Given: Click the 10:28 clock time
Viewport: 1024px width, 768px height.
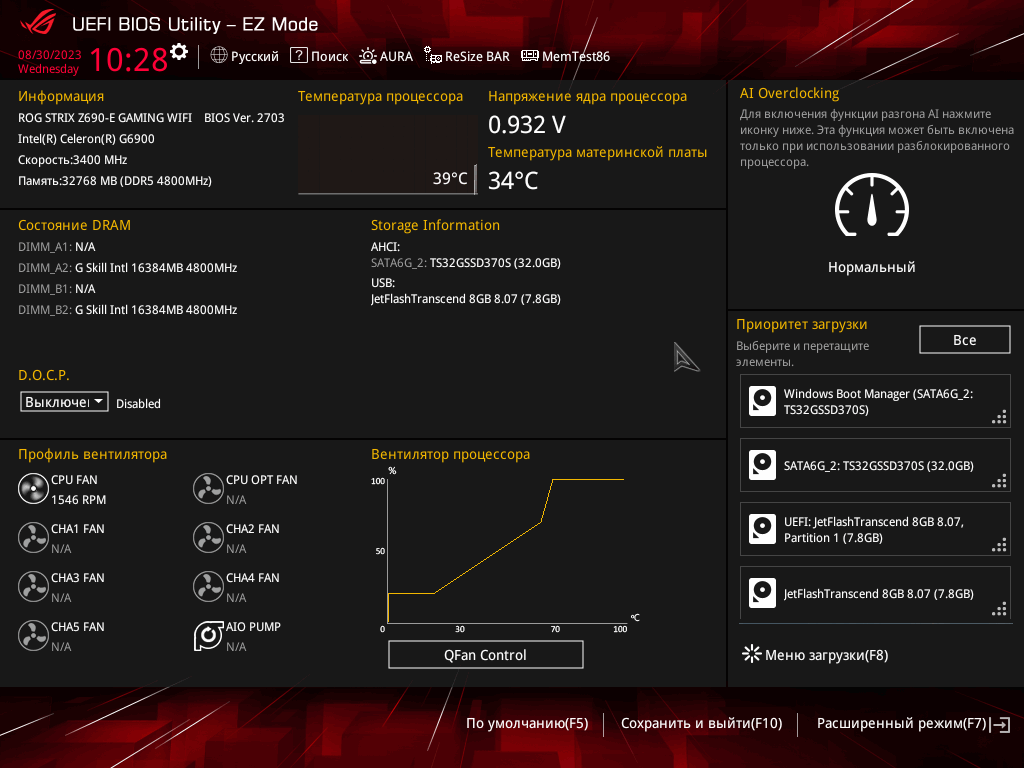Looking at the screenshot, I should pos(129,59).
